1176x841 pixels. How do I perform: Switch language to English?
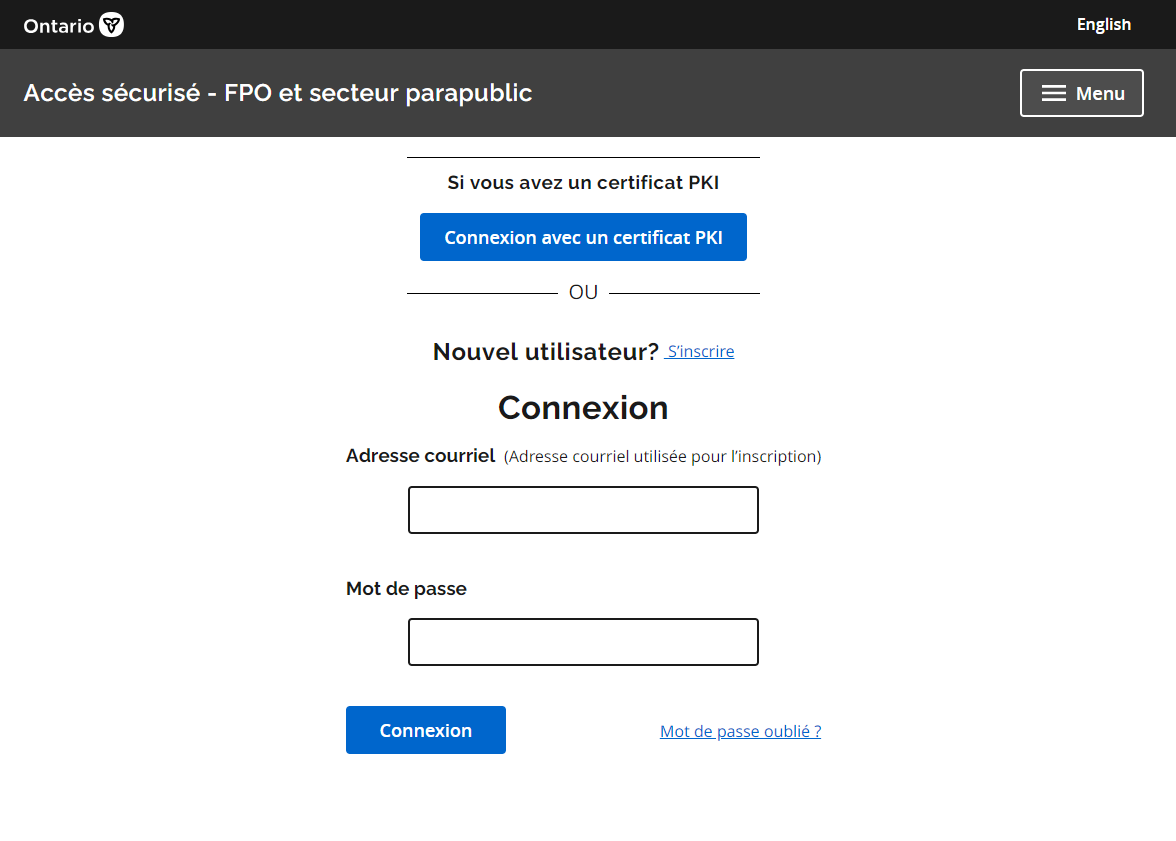point(1103,24)
